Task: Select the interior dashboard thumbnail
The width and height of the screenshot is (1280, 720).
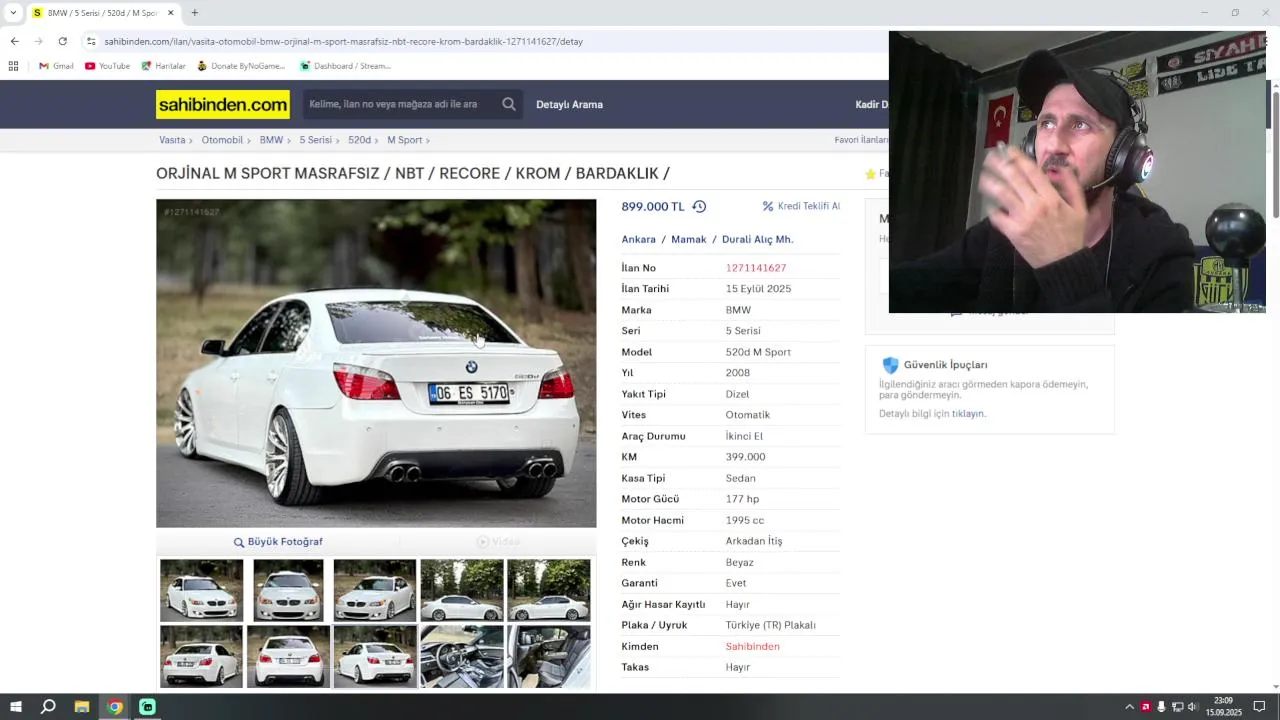Action: pos(462,656)
